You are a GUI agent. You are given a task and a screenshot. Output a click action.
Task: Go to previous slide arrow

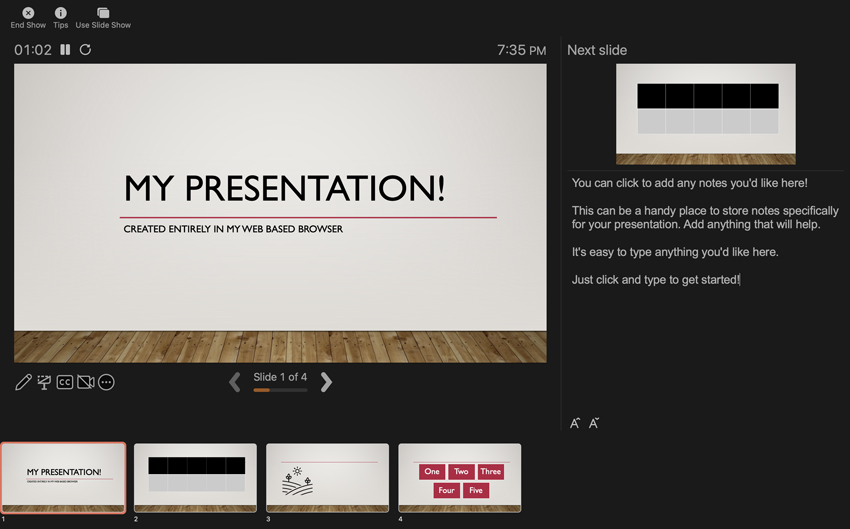click(235, 382)
